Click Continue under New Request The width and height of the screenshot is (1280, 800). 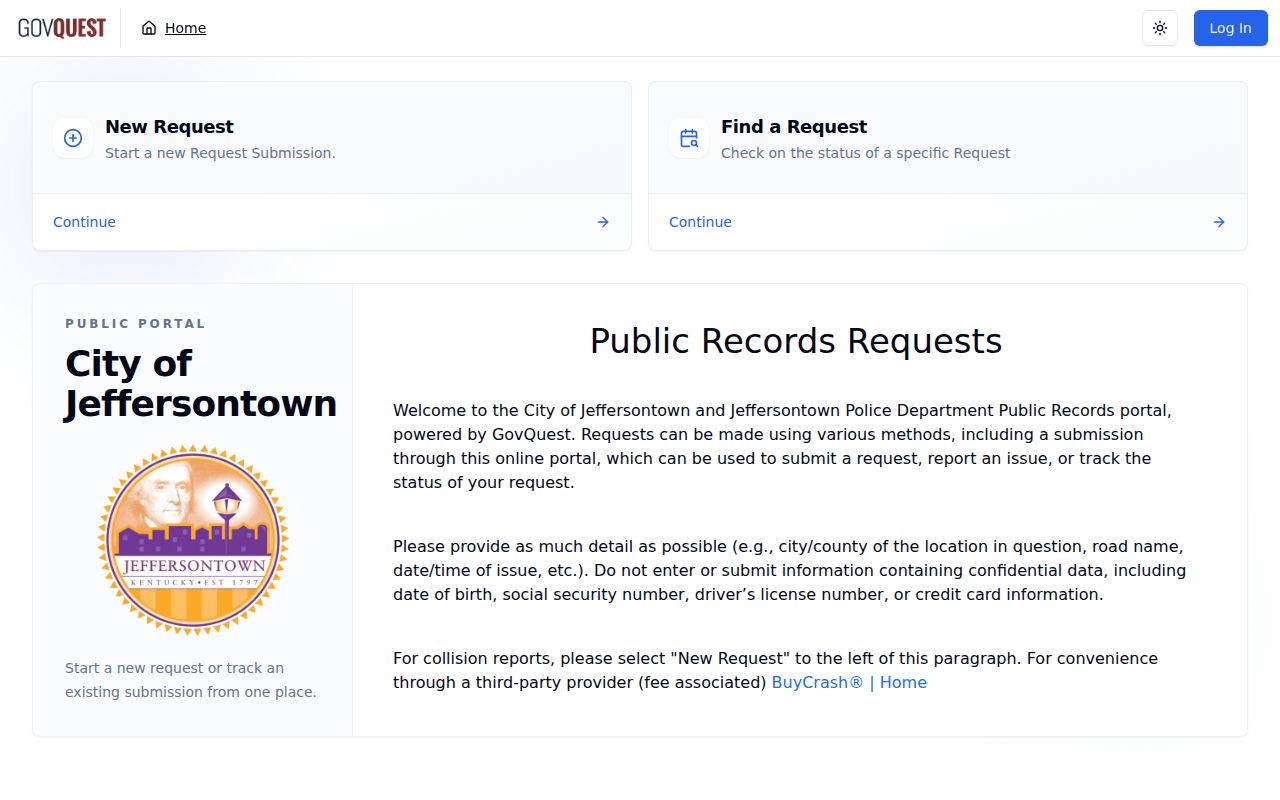point(84,222)
